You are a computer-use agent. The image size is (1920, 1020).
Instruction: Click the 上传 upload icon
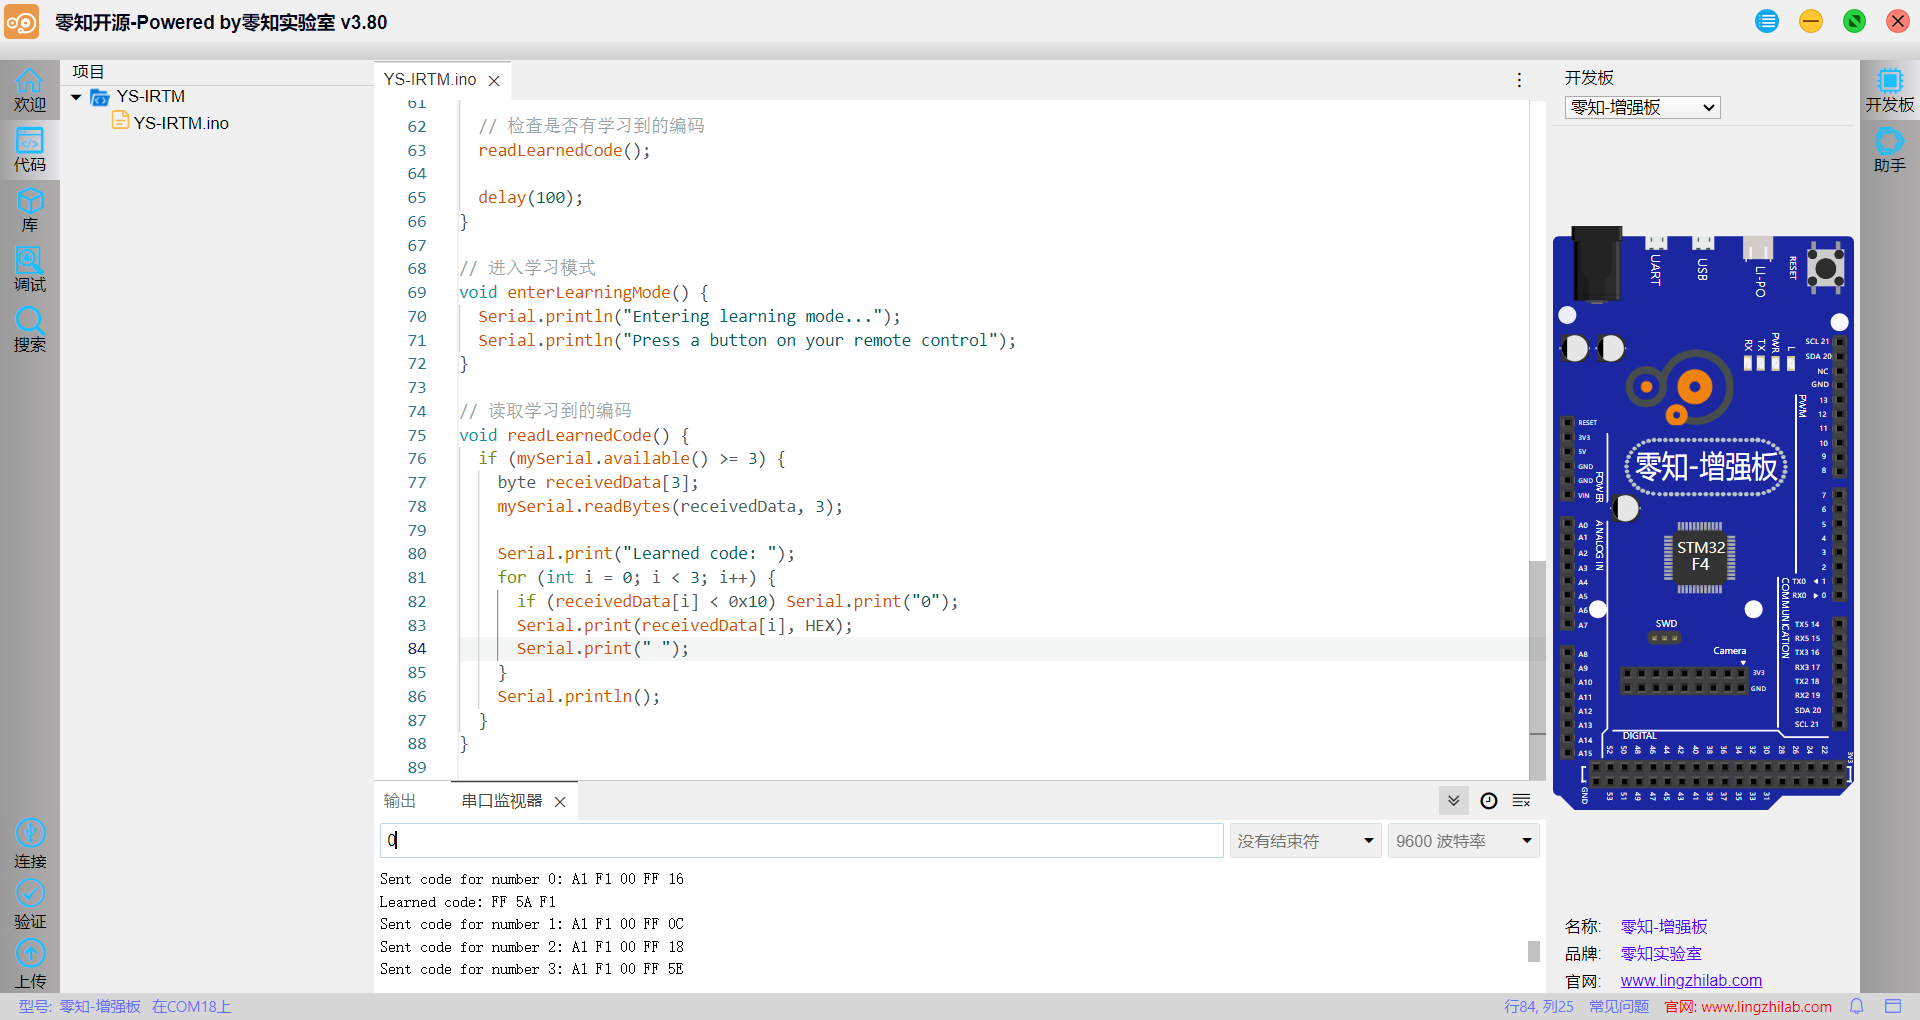30,964
